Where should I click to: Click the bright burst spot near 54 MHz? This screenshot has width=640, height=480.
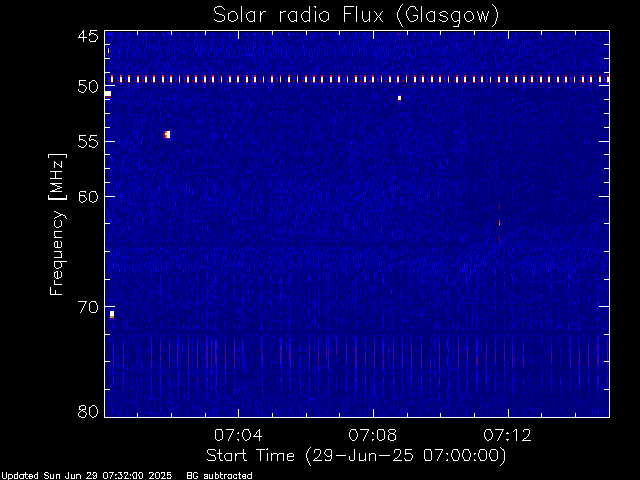point(167,134)
